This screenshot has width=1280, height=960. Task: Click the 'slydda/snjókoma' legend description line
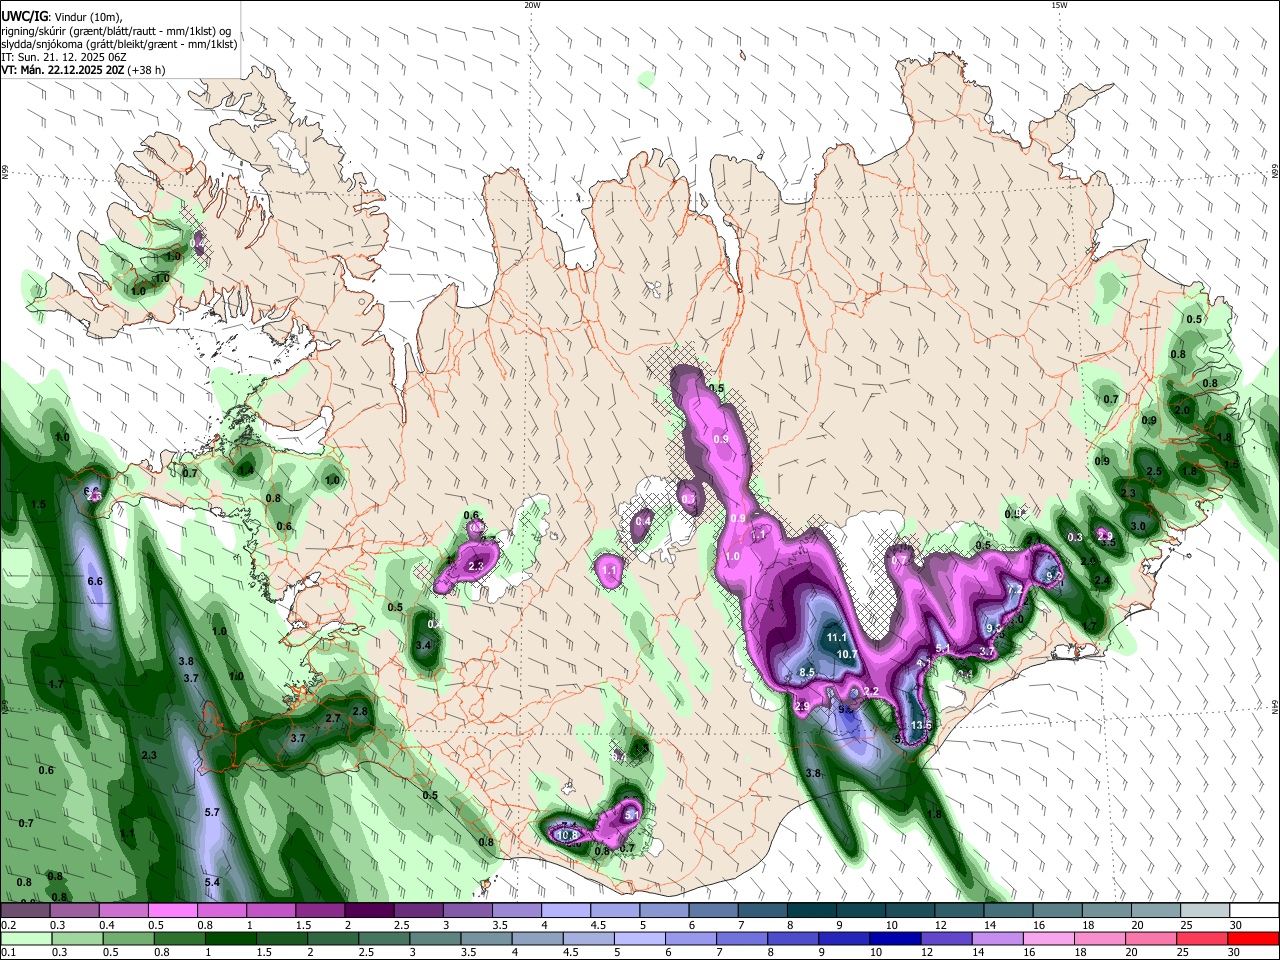[x=119, y=44]
